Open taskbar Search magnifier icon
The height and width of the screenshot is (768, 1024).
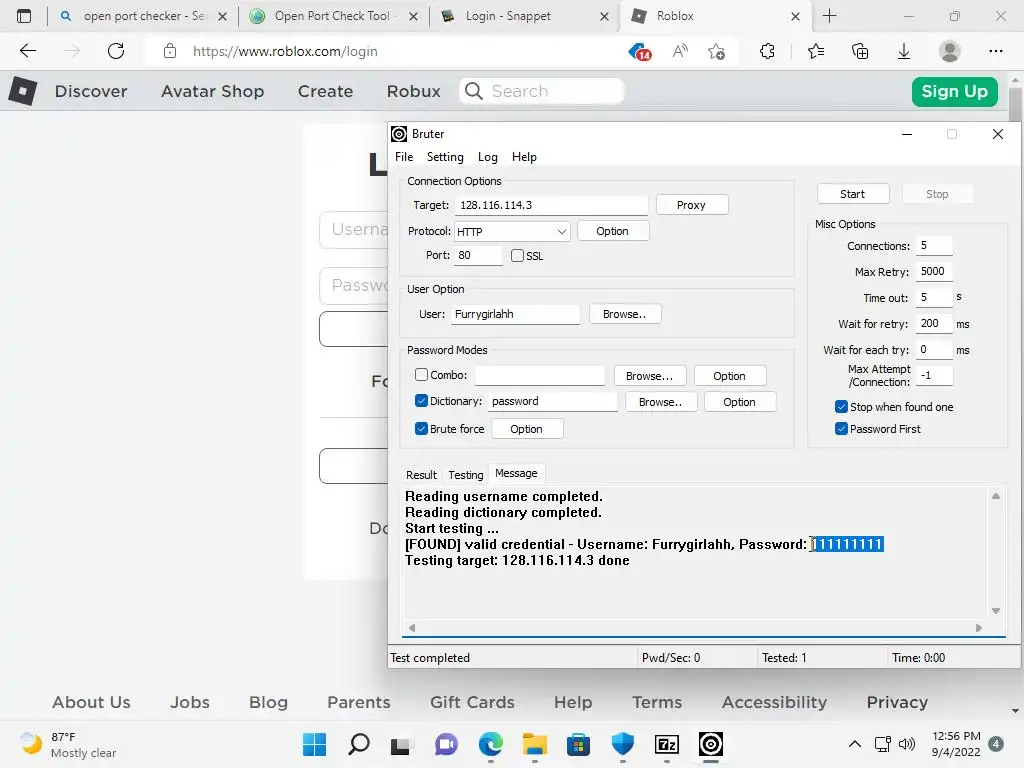pyautogui.click(x=359, y=744)
